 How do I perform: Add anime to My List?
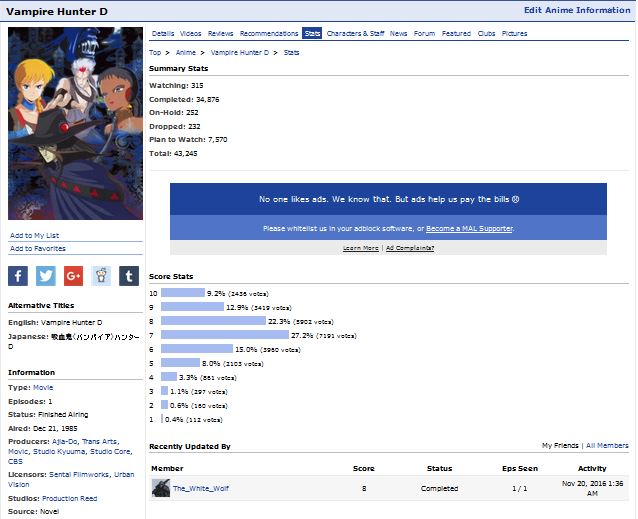(34, 235)
